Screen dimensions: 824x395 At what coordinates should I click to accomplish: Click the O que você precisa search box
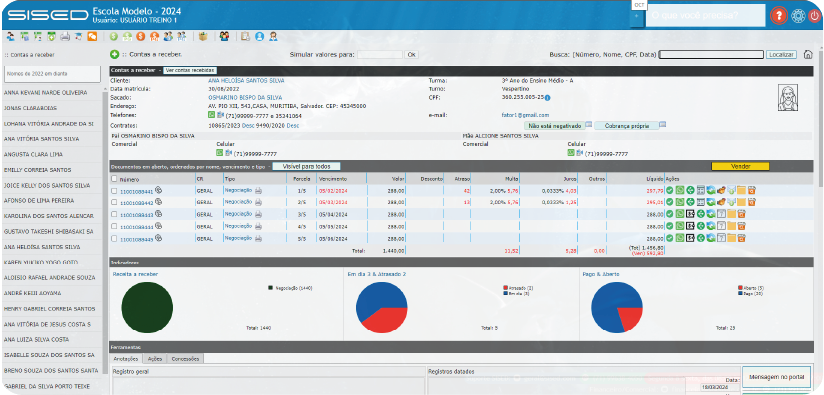pyautogui.click(x=705, y=16)
